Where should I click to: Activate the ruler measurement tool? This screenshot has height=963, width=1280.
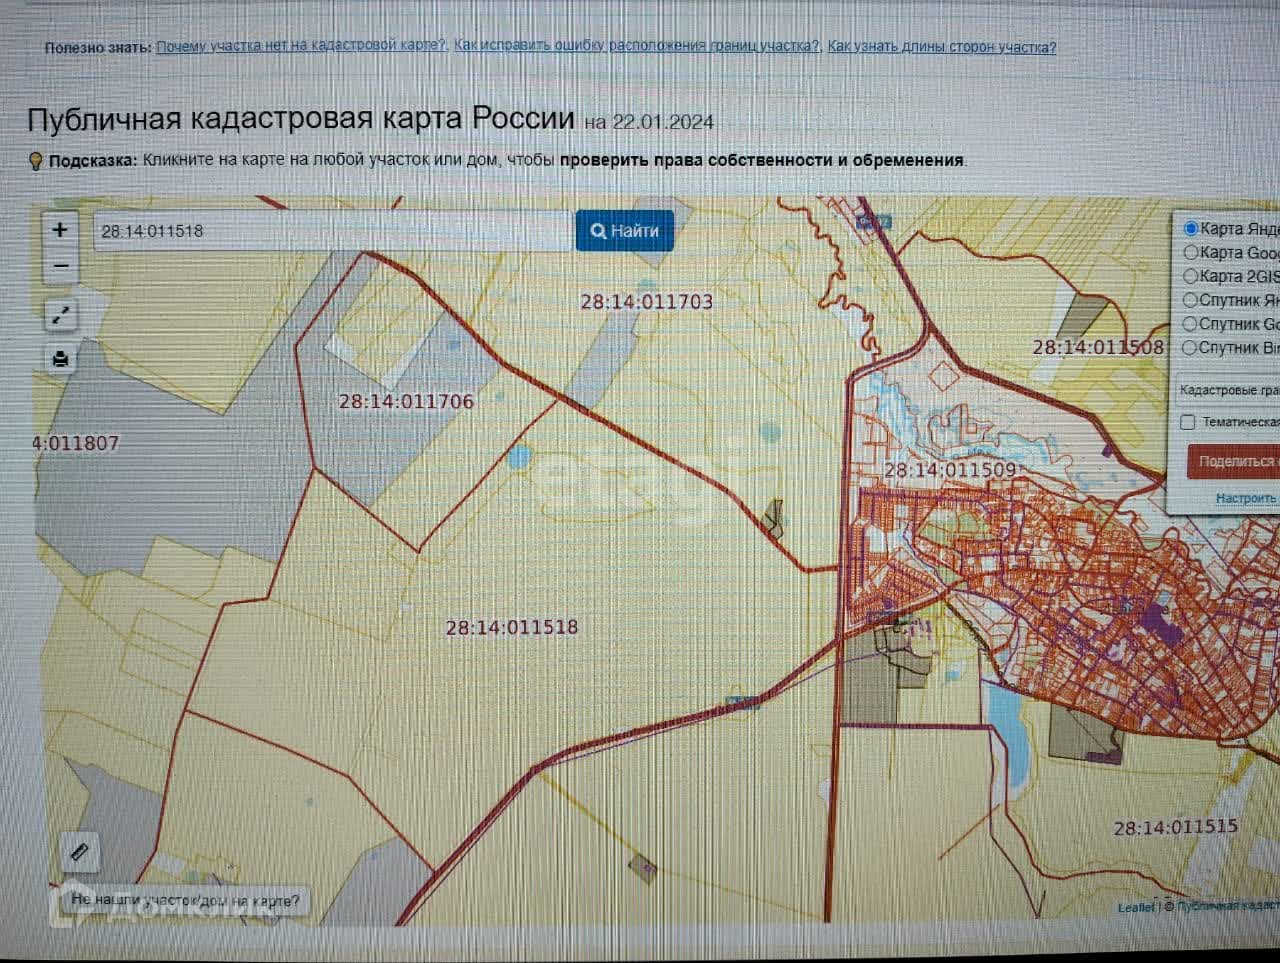click(x=80, y=852)
